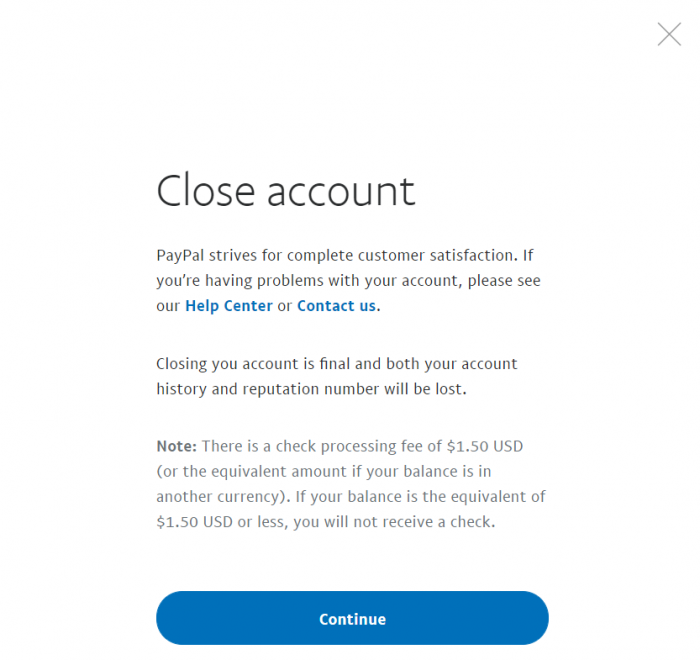Close the dialog with the X icon
This screenshot has width=700, height=660.
click(669, 35)
